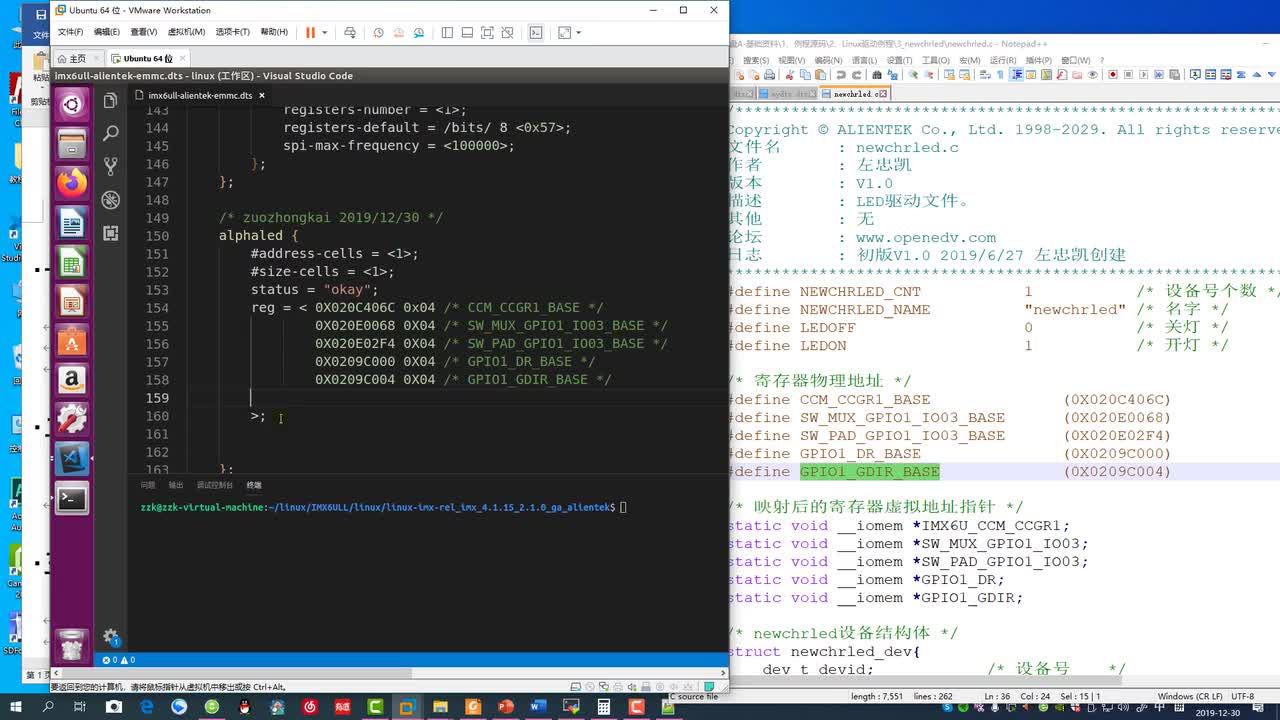The width and height of the screenshot is (1280, 720).
Task: Click Windows (CR LF) in Notepad++ status bar
Action: (x=1189, y=696)
